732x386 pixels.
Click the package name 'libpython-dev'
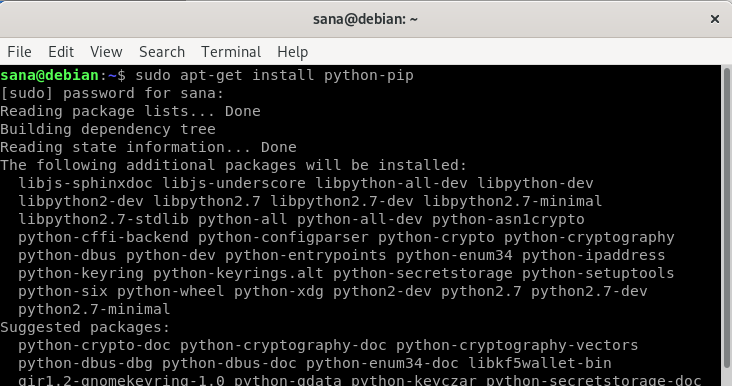pos(535,183)
